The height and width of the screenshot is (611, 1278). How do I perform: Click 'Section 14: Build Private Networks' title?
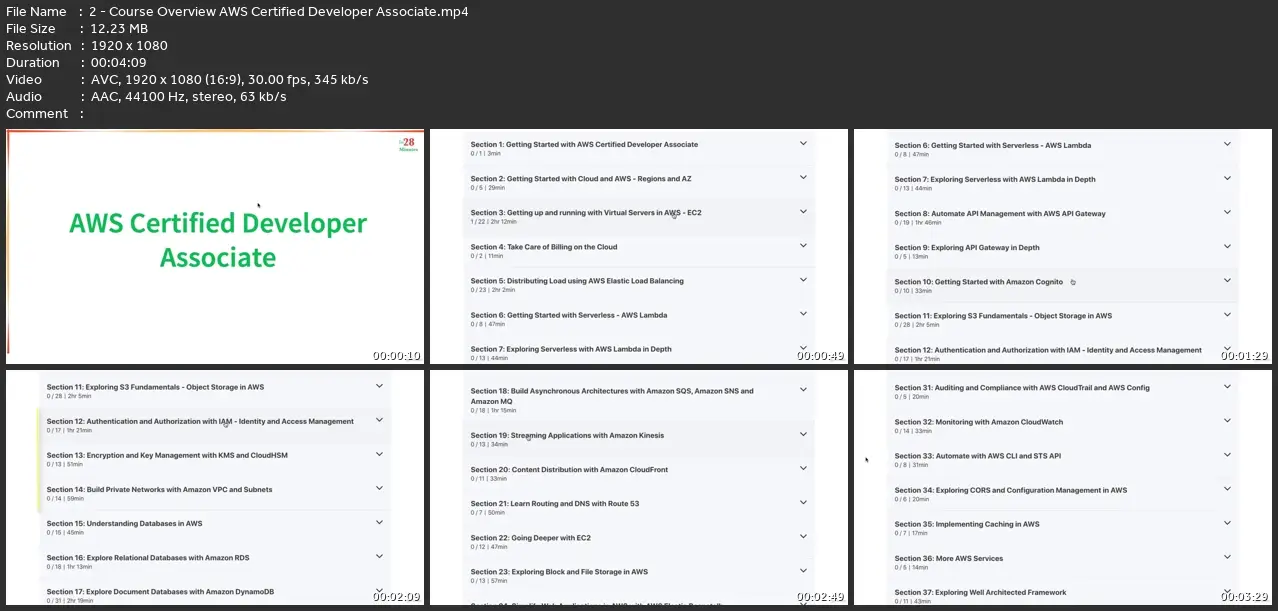click(159, 490)
